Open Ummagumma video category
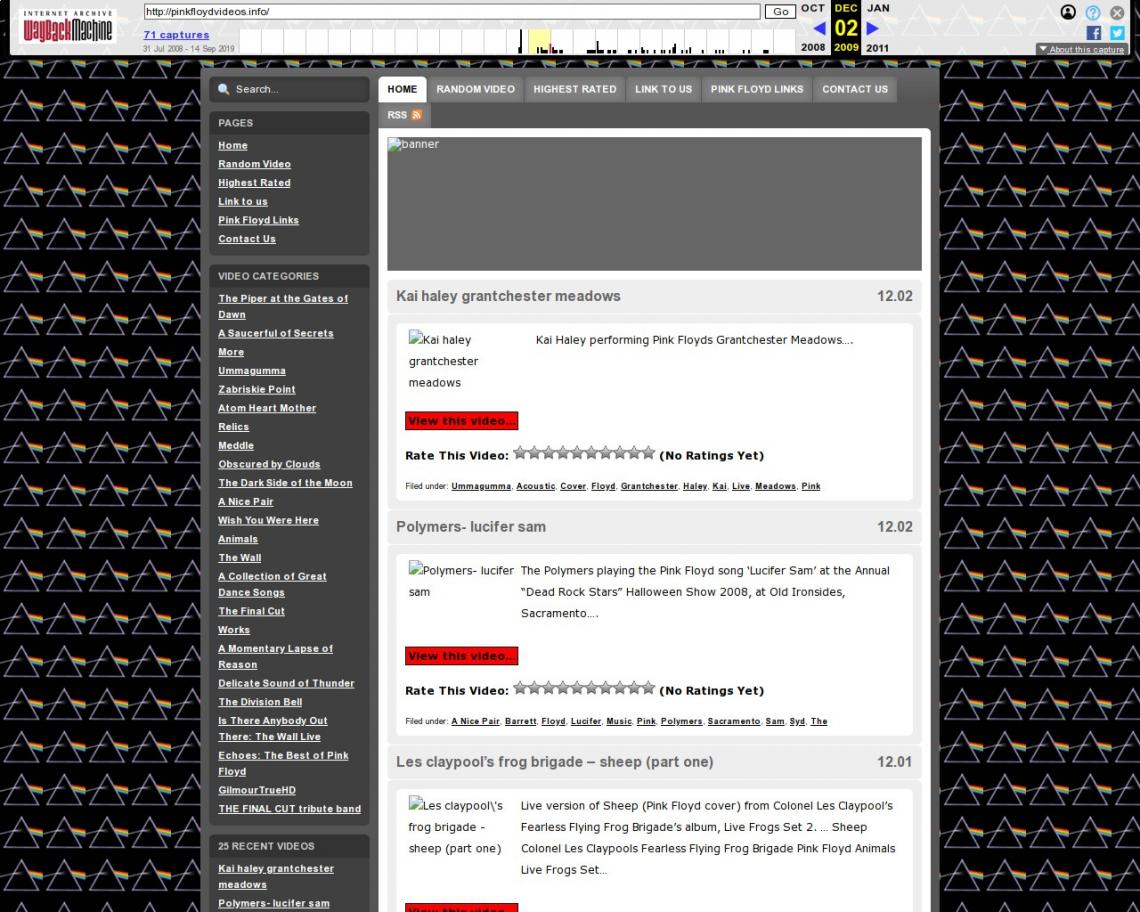 (252, 371)
